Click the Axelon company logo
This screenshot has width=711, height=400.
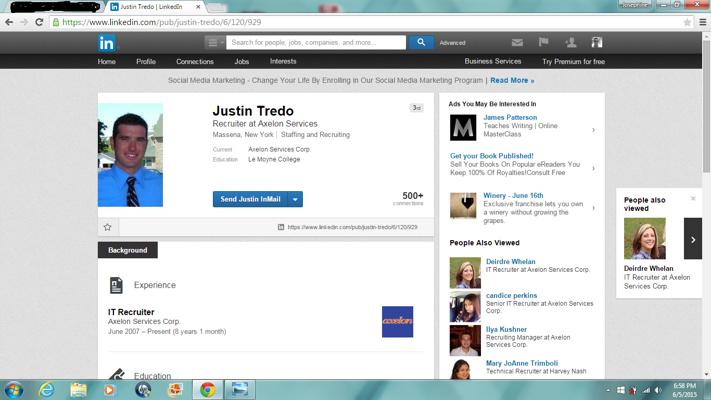[x=397, y=322]
